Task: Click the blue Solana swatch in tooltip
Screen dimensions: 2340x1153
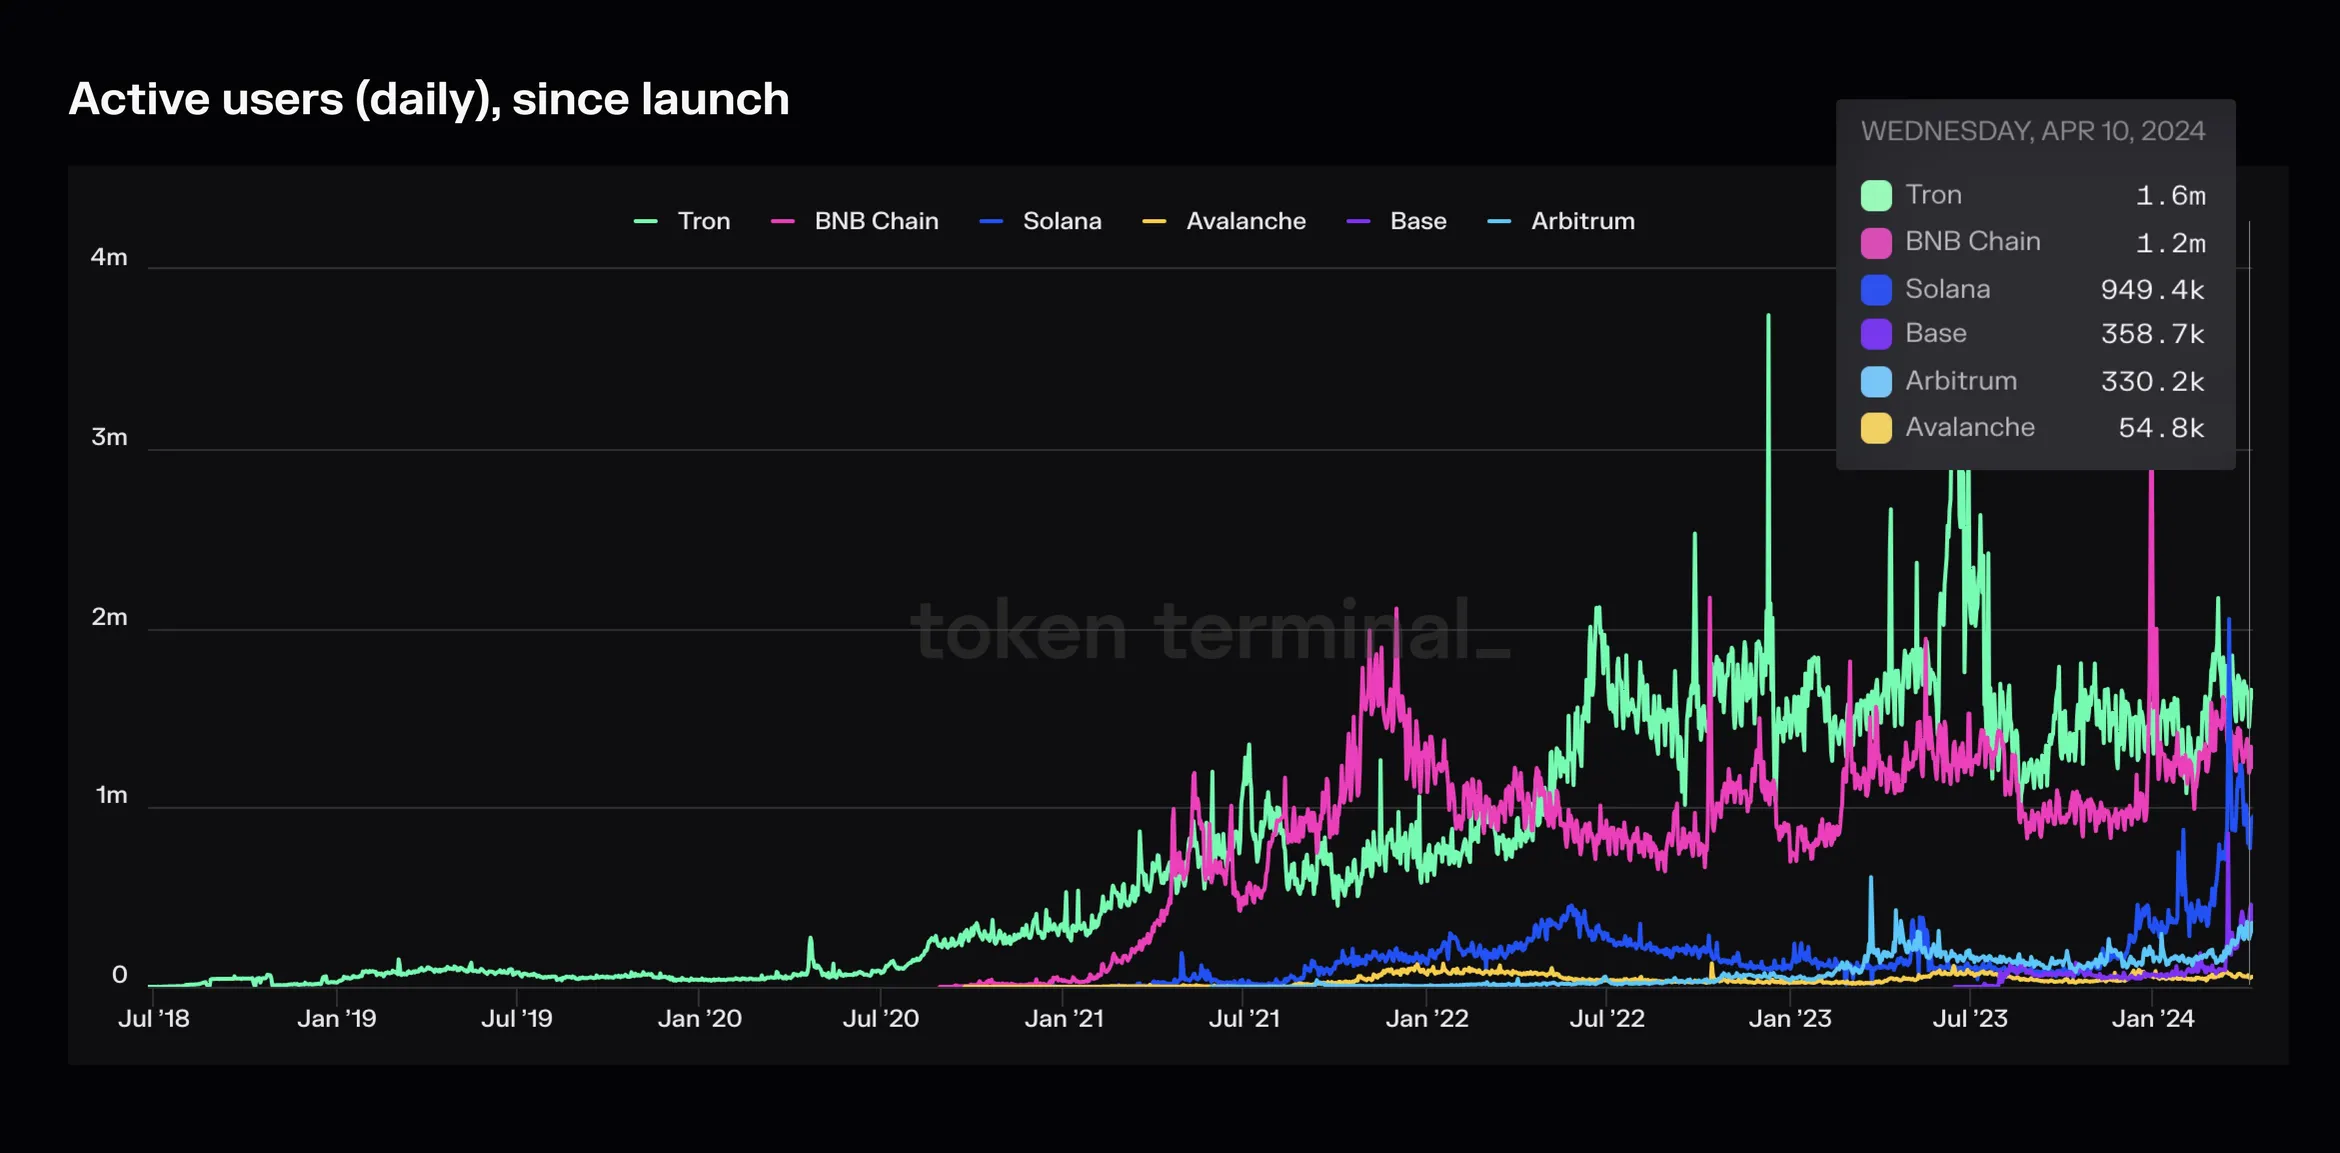Action: [x=1876, y=290]
